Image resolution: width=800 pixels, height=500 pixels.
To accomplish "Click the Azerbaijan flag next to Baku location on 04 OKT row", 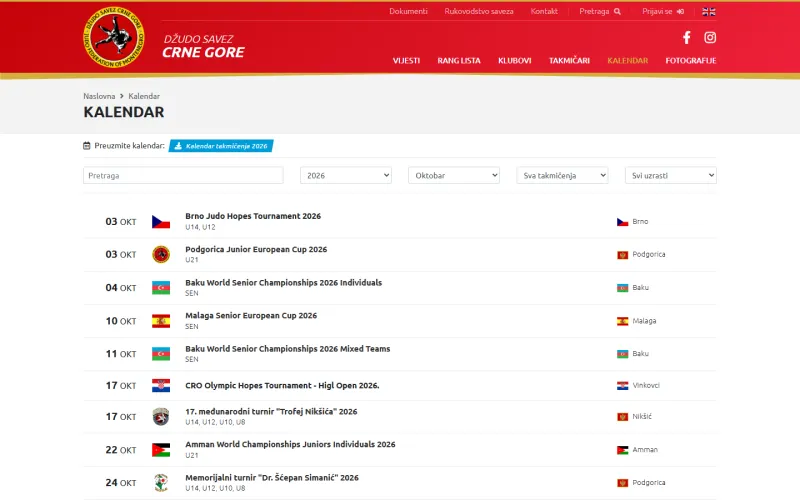I will point(622,288).
